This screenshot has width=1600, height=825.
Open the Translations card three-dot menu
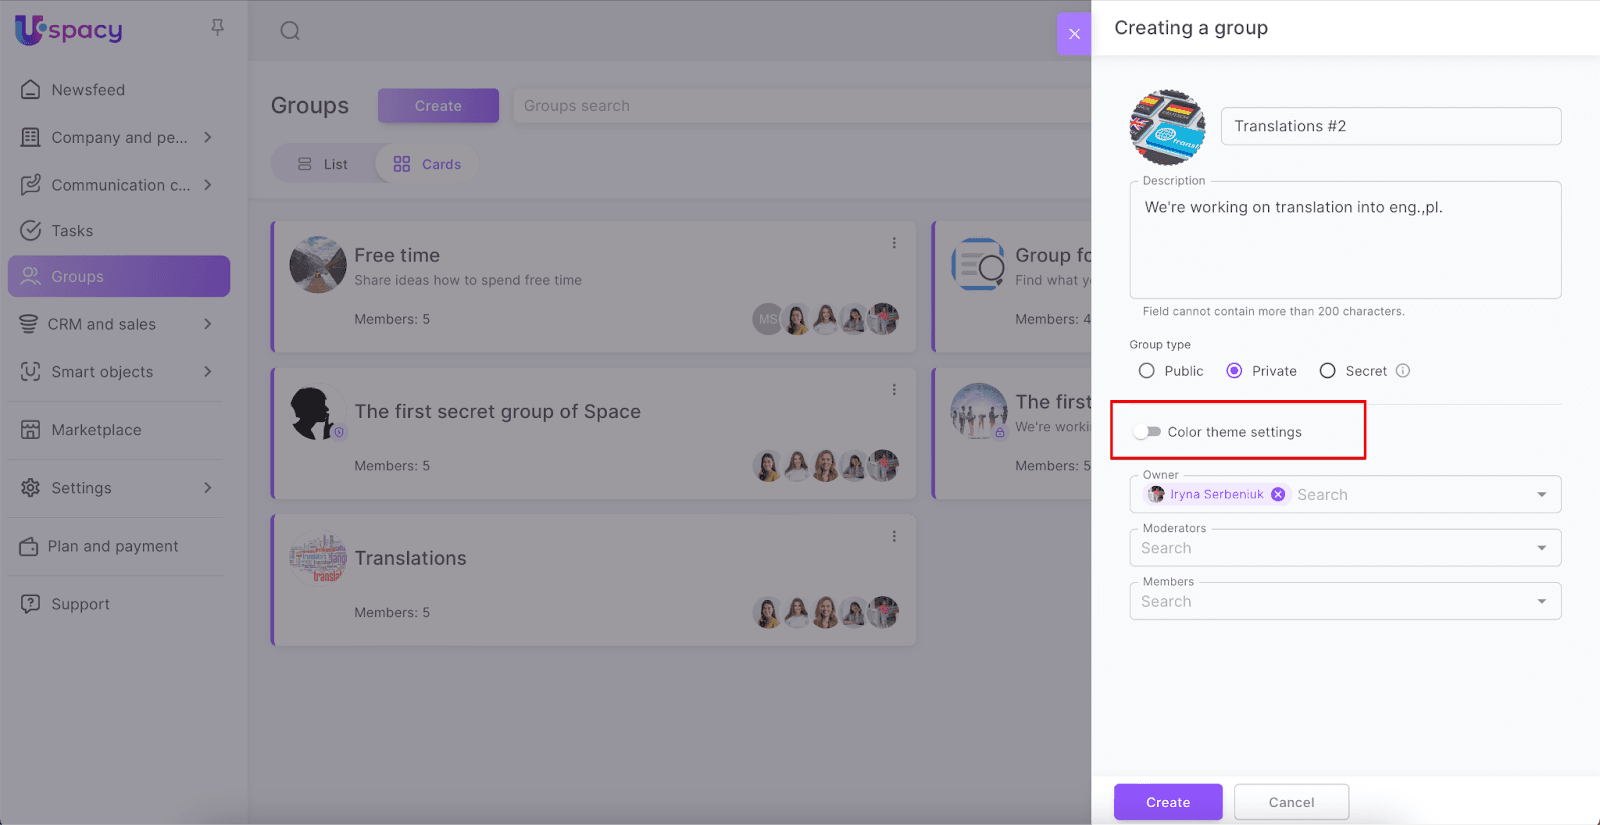point(894,537)
